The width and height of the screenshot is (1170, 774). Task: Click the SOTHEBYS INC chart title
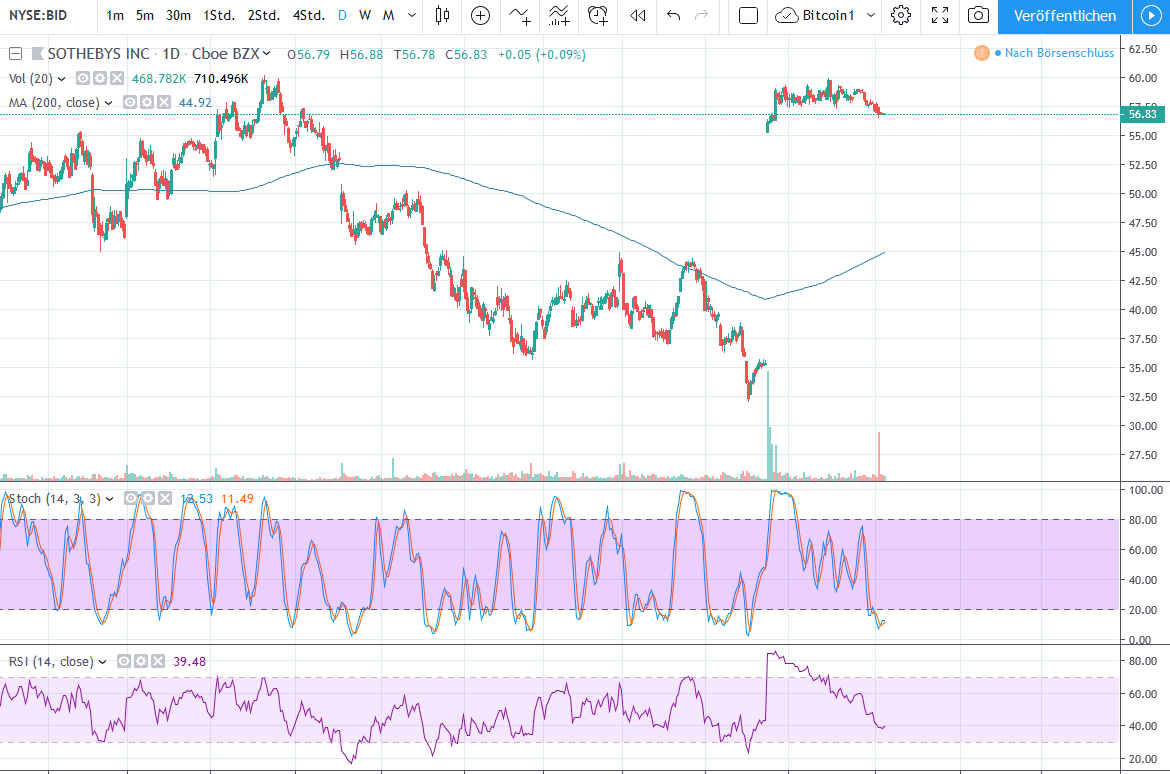tap(98, 54)
